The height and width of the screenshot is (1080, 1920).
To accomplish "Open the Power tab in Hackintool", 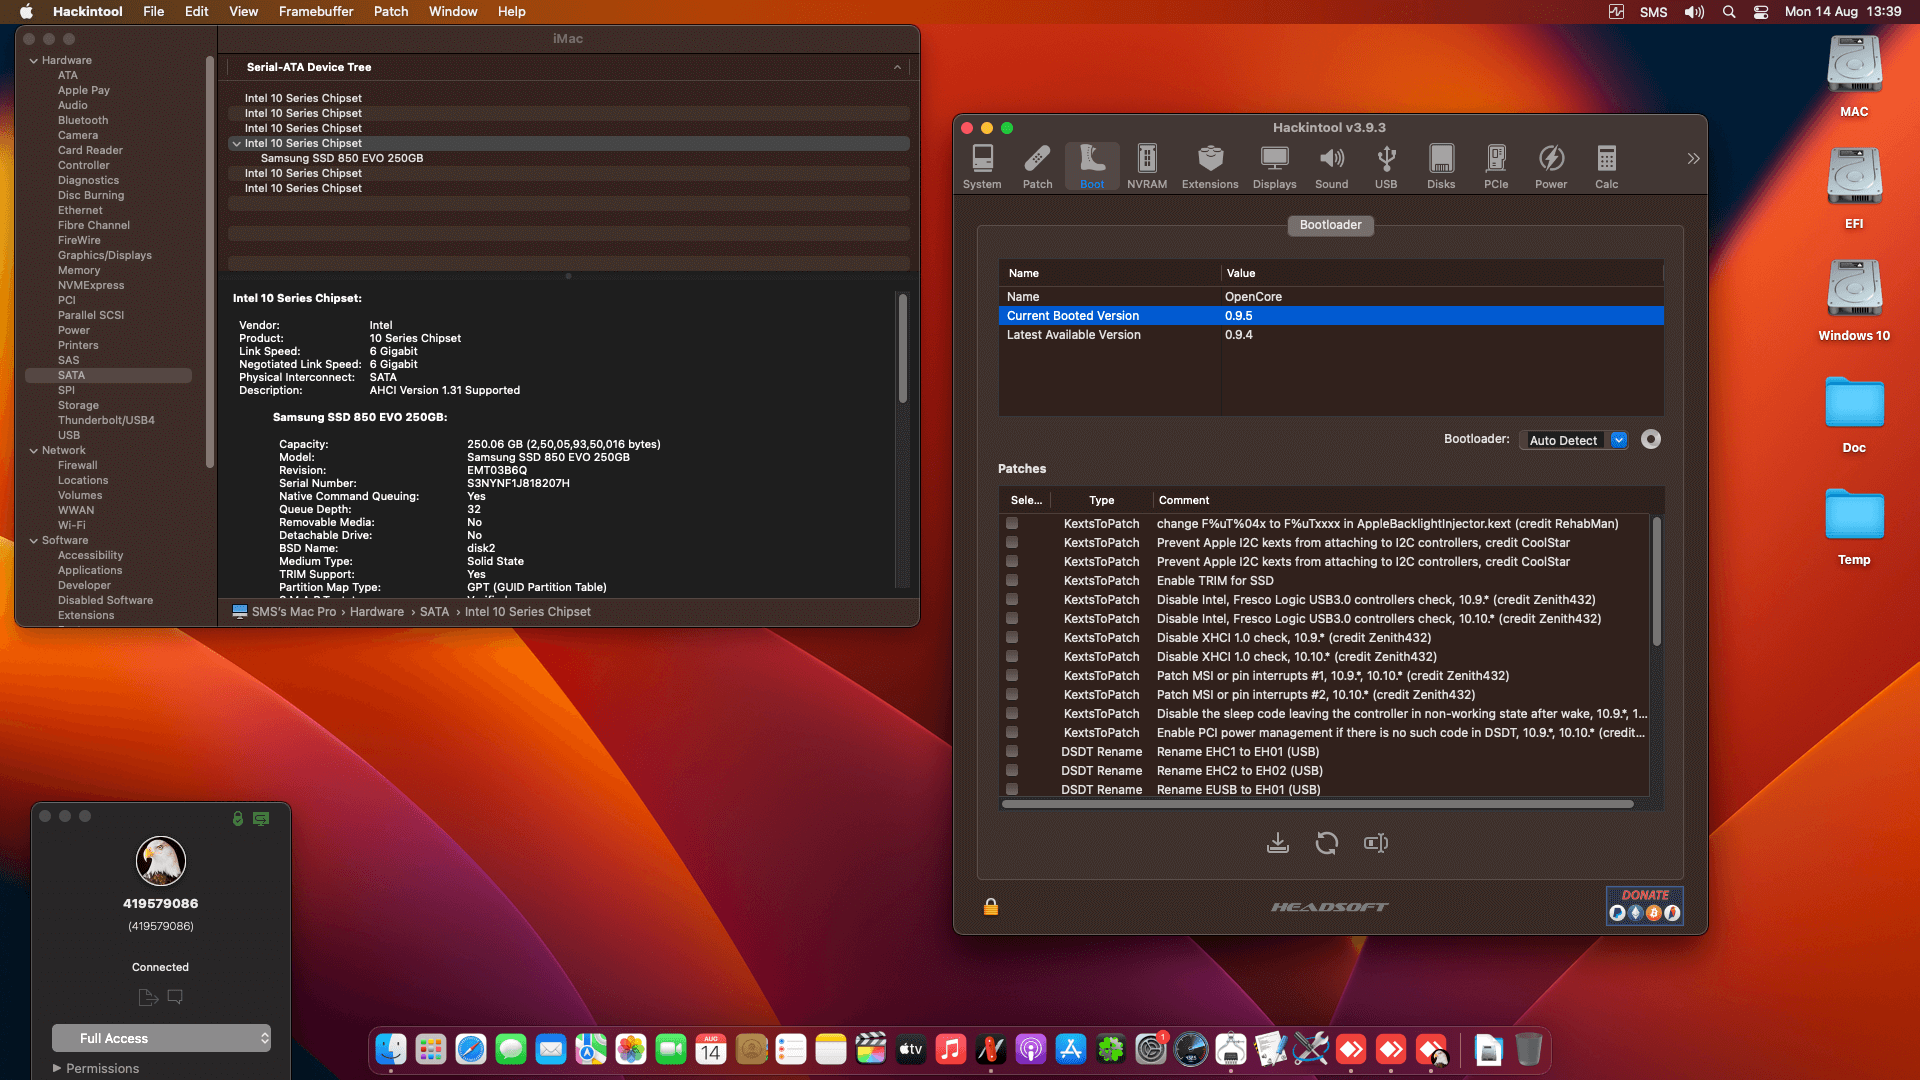I will tap(1551, 166).
